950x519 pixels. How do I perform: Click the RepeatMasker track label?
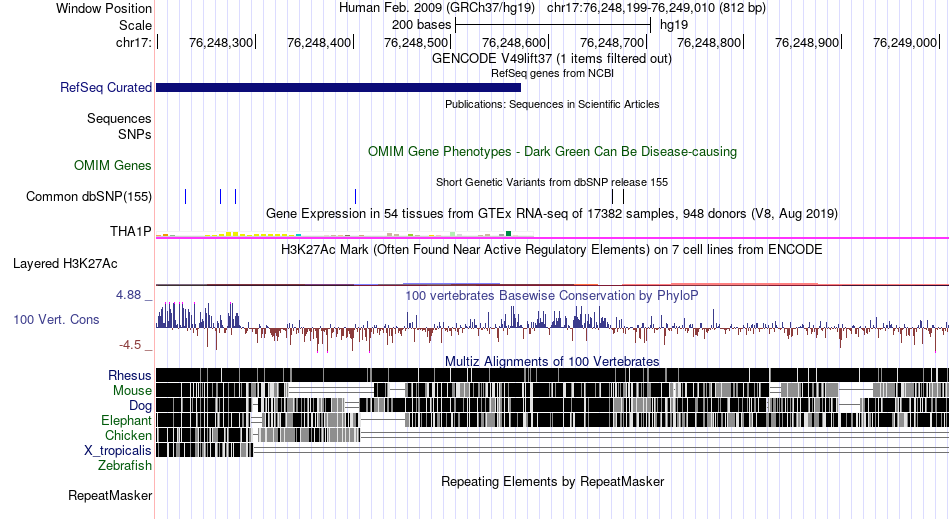(110, 495)
